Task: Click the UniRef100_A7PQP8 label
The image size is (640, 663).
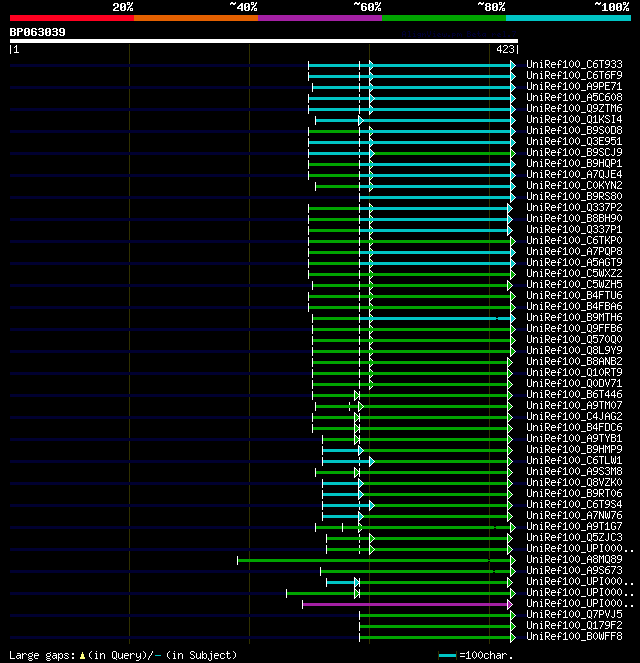Action: pos(574,251)
